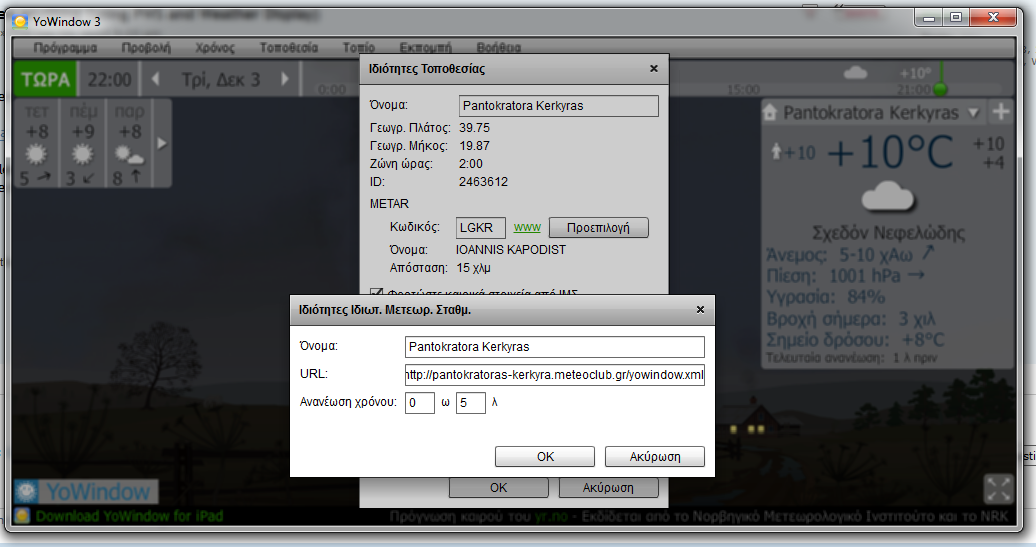Open the Πρόγραμμα menu
Image resolution: width=1036 pixels, height=547 pixels.
click(x=65, y=47)
